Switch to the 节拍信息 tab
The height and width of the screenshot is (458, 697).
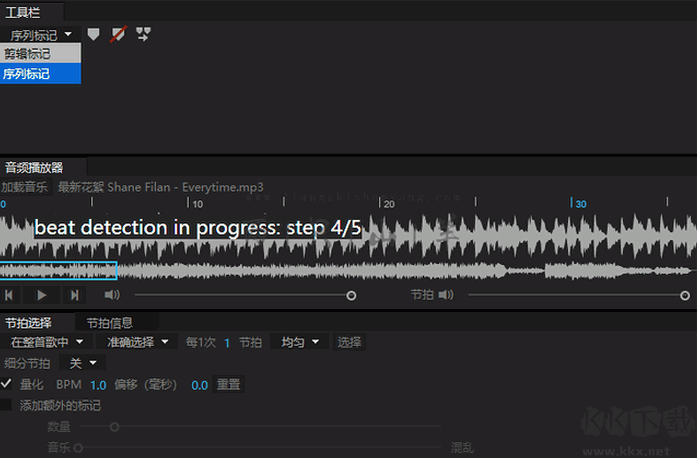click(x=110, y=323)
